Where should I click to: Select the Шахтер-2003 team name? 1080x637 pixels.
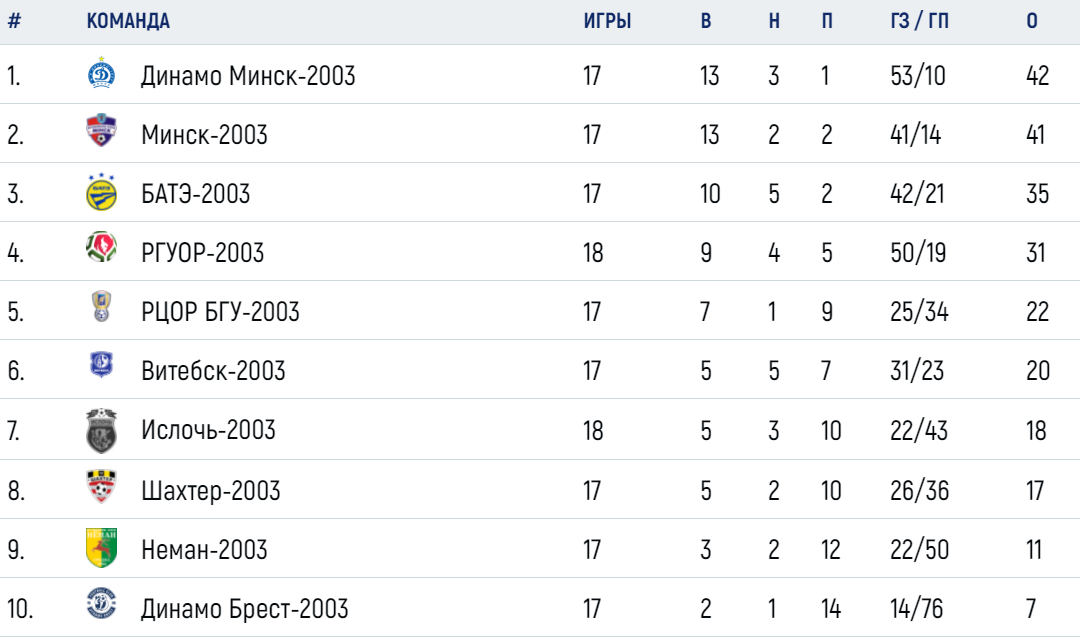211,491
